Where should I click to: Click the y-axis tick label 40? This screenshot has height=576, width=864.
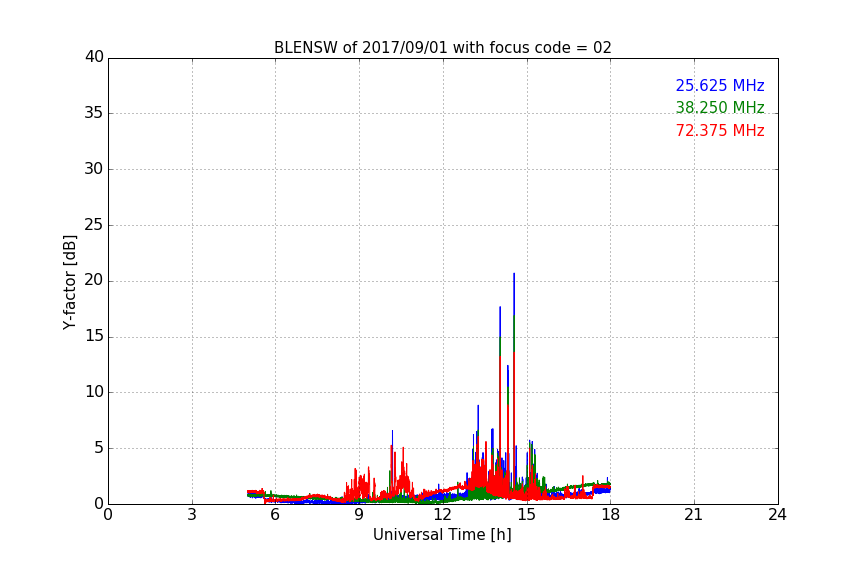94,57
